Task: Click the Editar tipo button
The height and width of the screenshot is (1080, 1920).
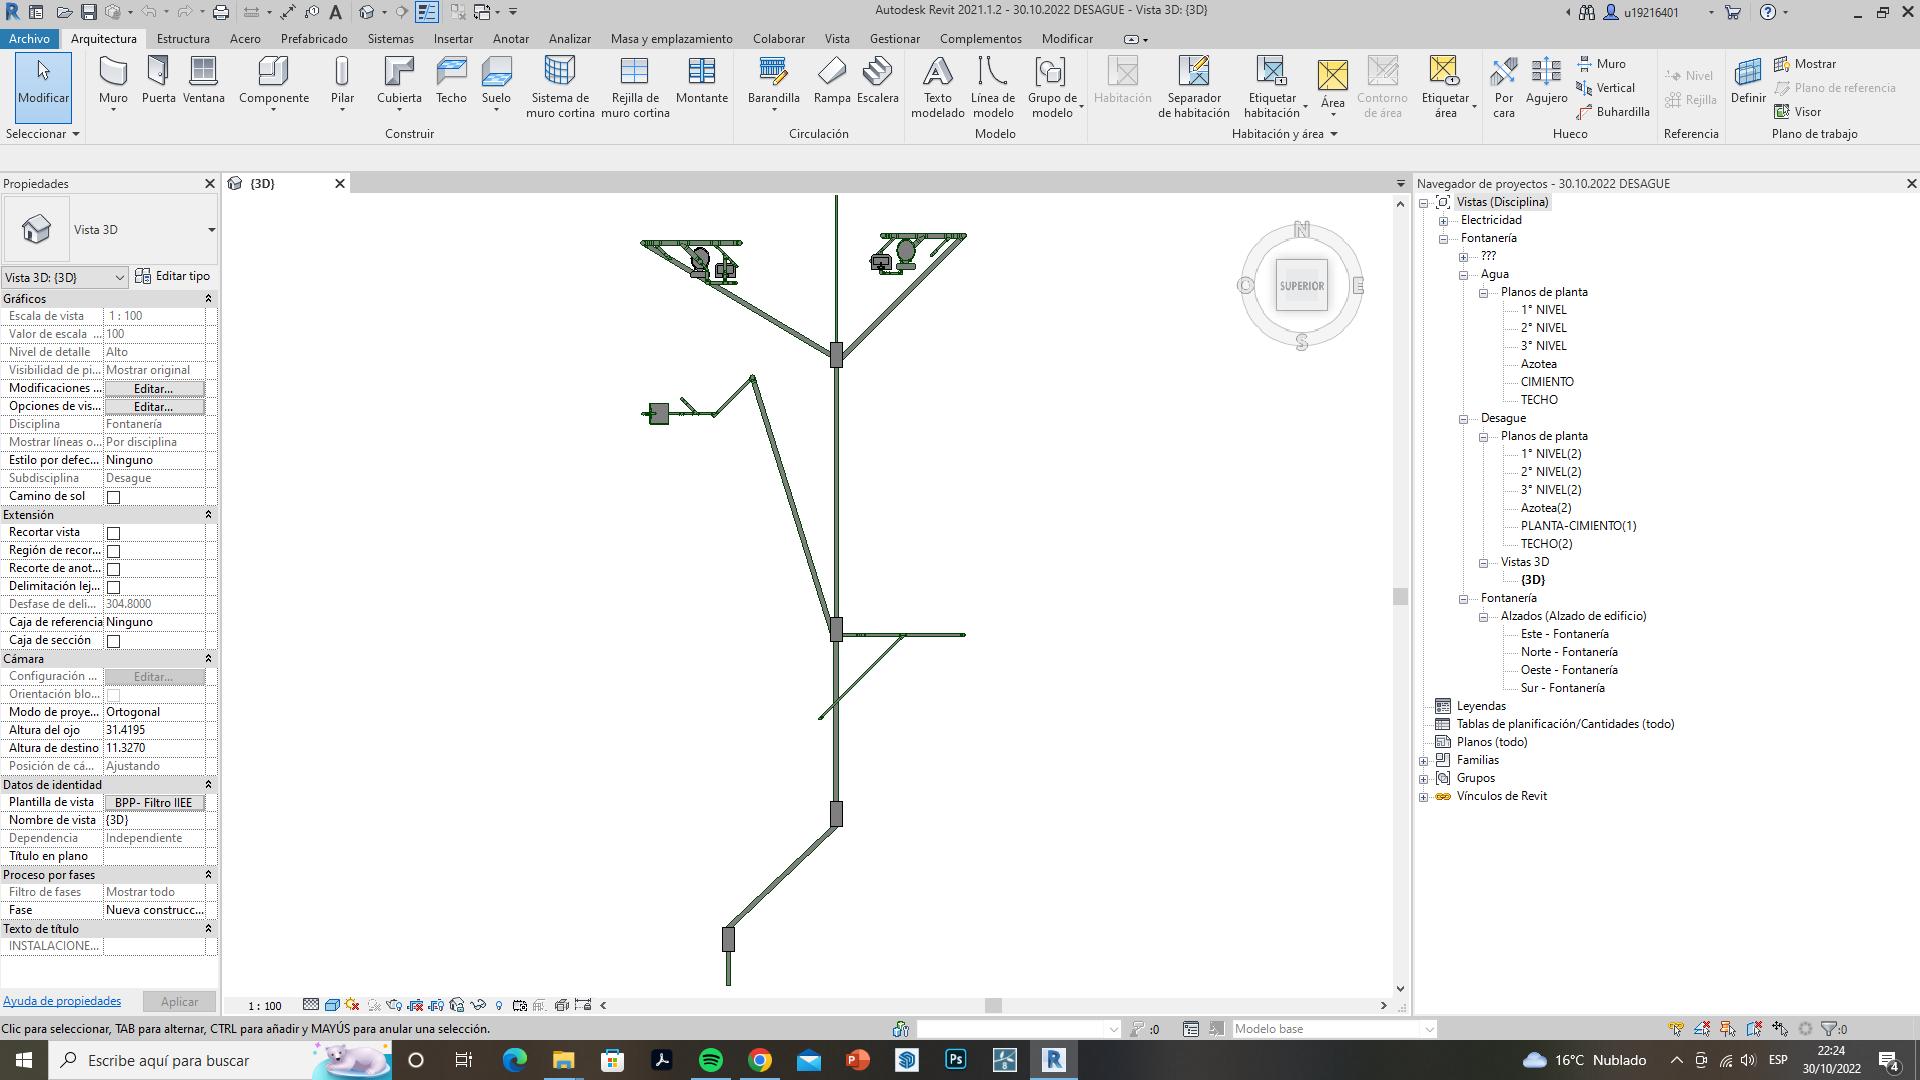Action: pyautogui.click(x=173, y=276)
